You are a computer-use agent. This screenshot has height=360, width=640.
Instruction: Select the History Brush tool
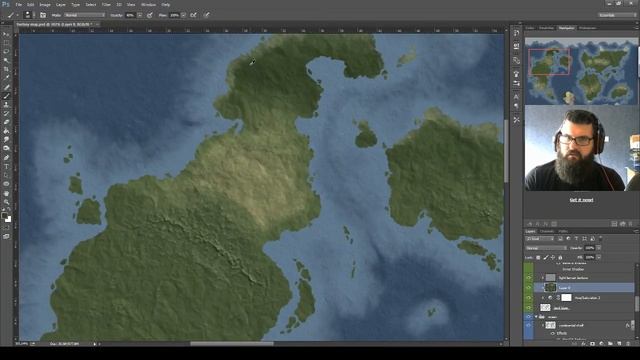click(6, 113)
